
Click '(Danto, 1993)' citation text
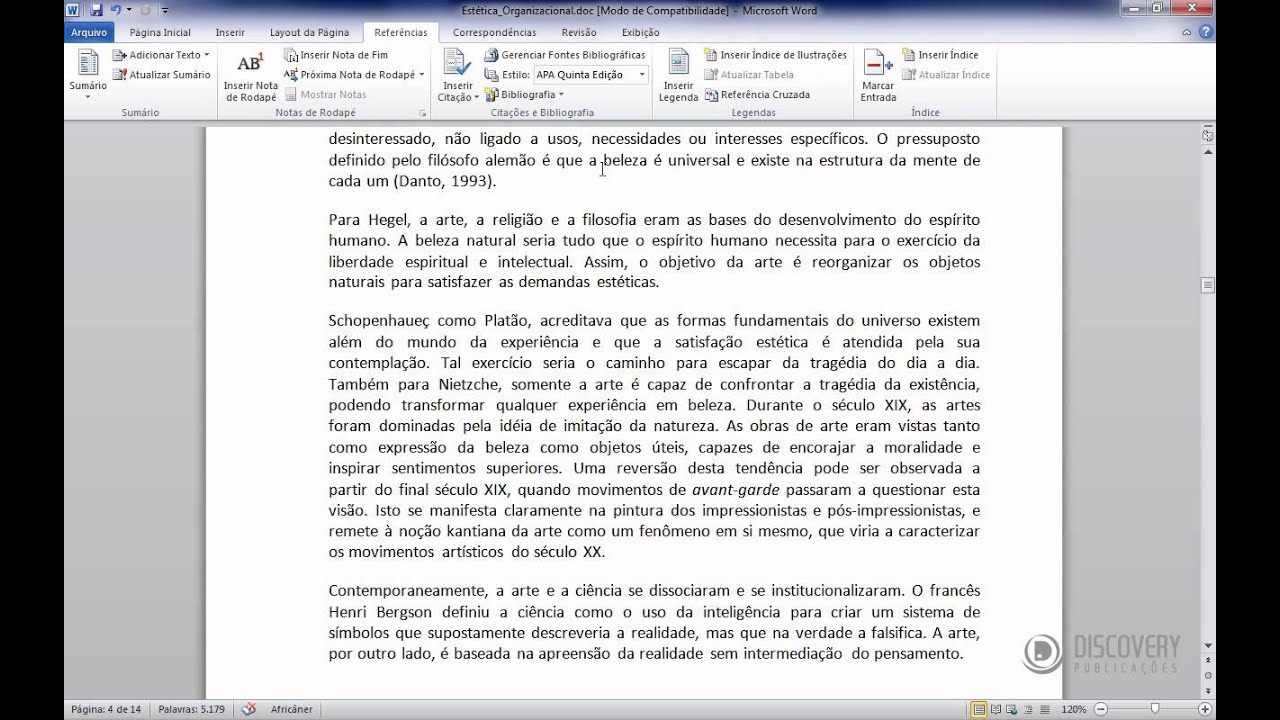444,181
